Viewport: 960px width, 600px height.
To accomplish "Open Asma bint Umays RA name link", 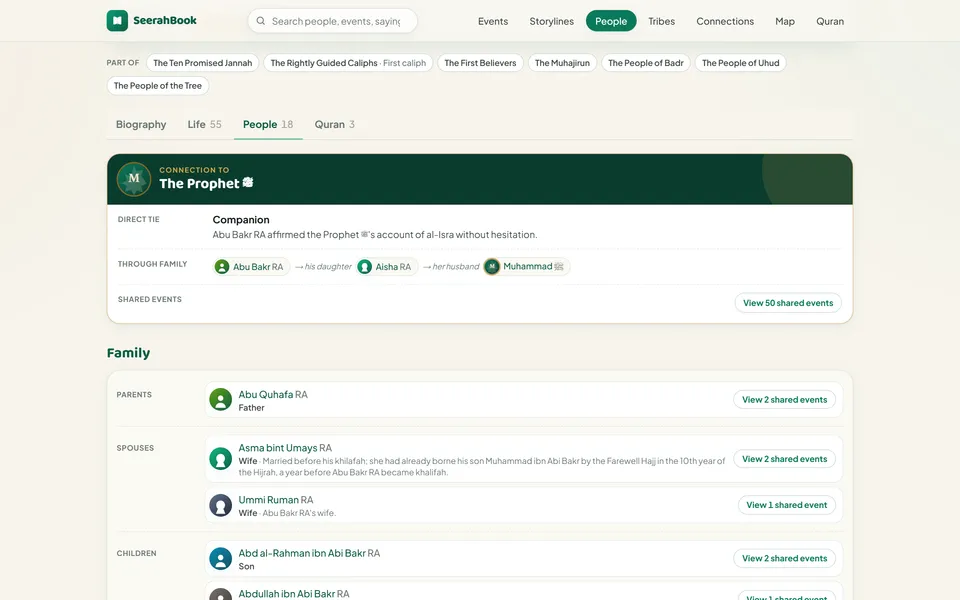I will pyautogui.click(x=285, y=448).
